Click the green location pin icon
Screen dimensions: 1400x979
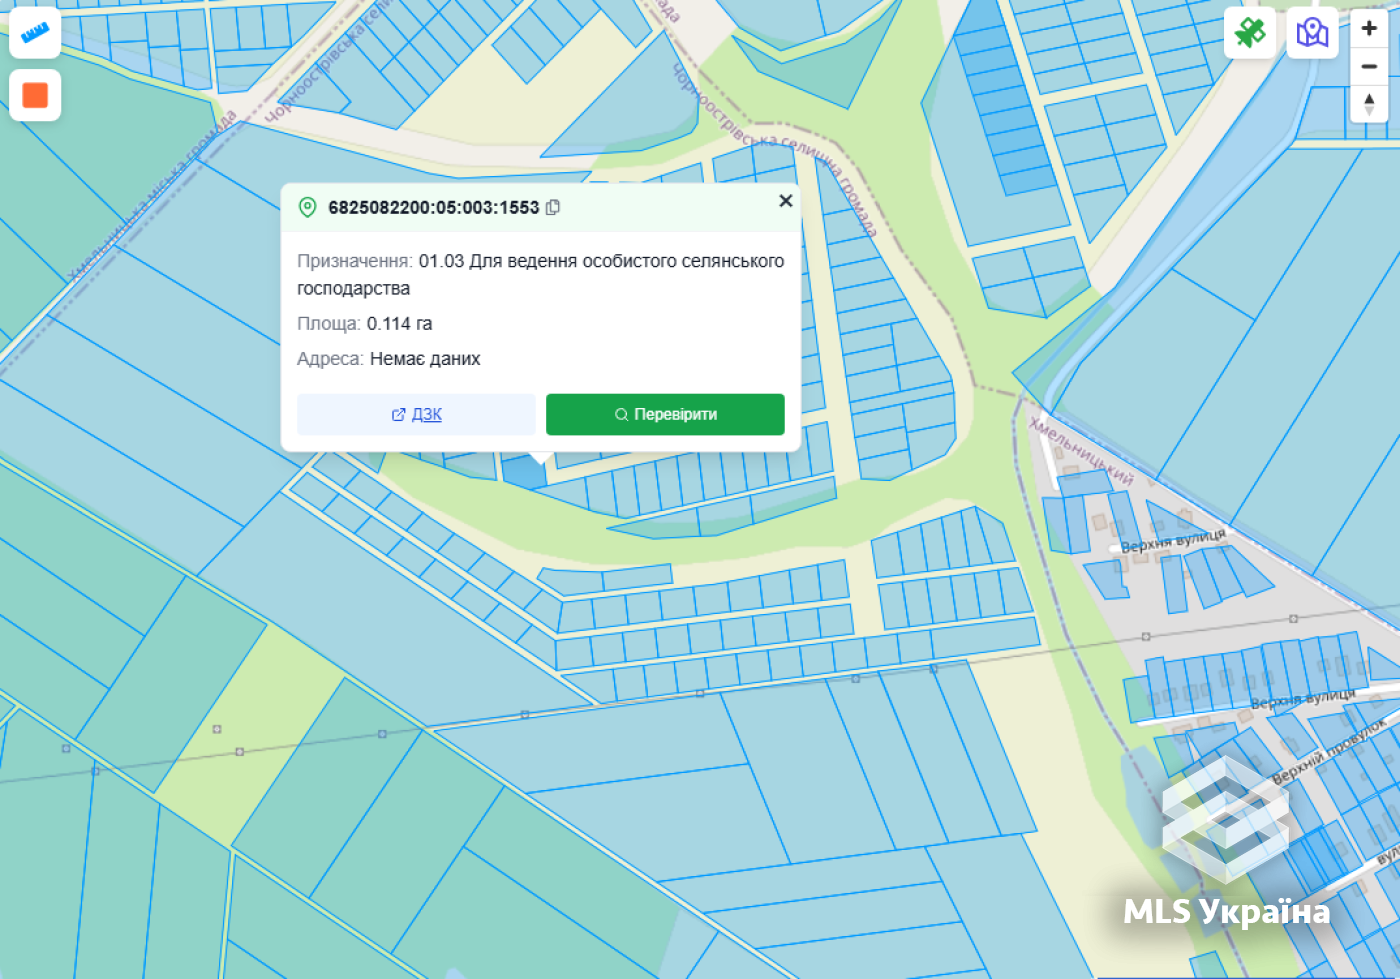pyautogui.click(x=308, y=207)
